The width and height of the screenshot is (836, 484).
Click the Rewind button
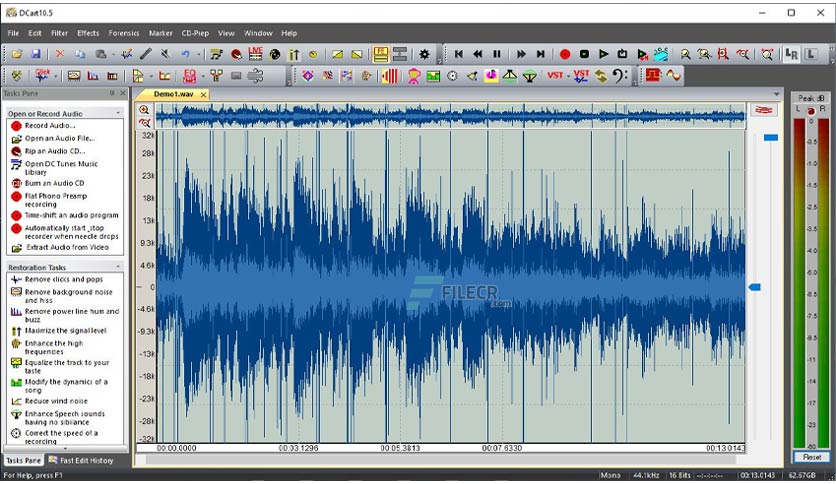(478, 54)
